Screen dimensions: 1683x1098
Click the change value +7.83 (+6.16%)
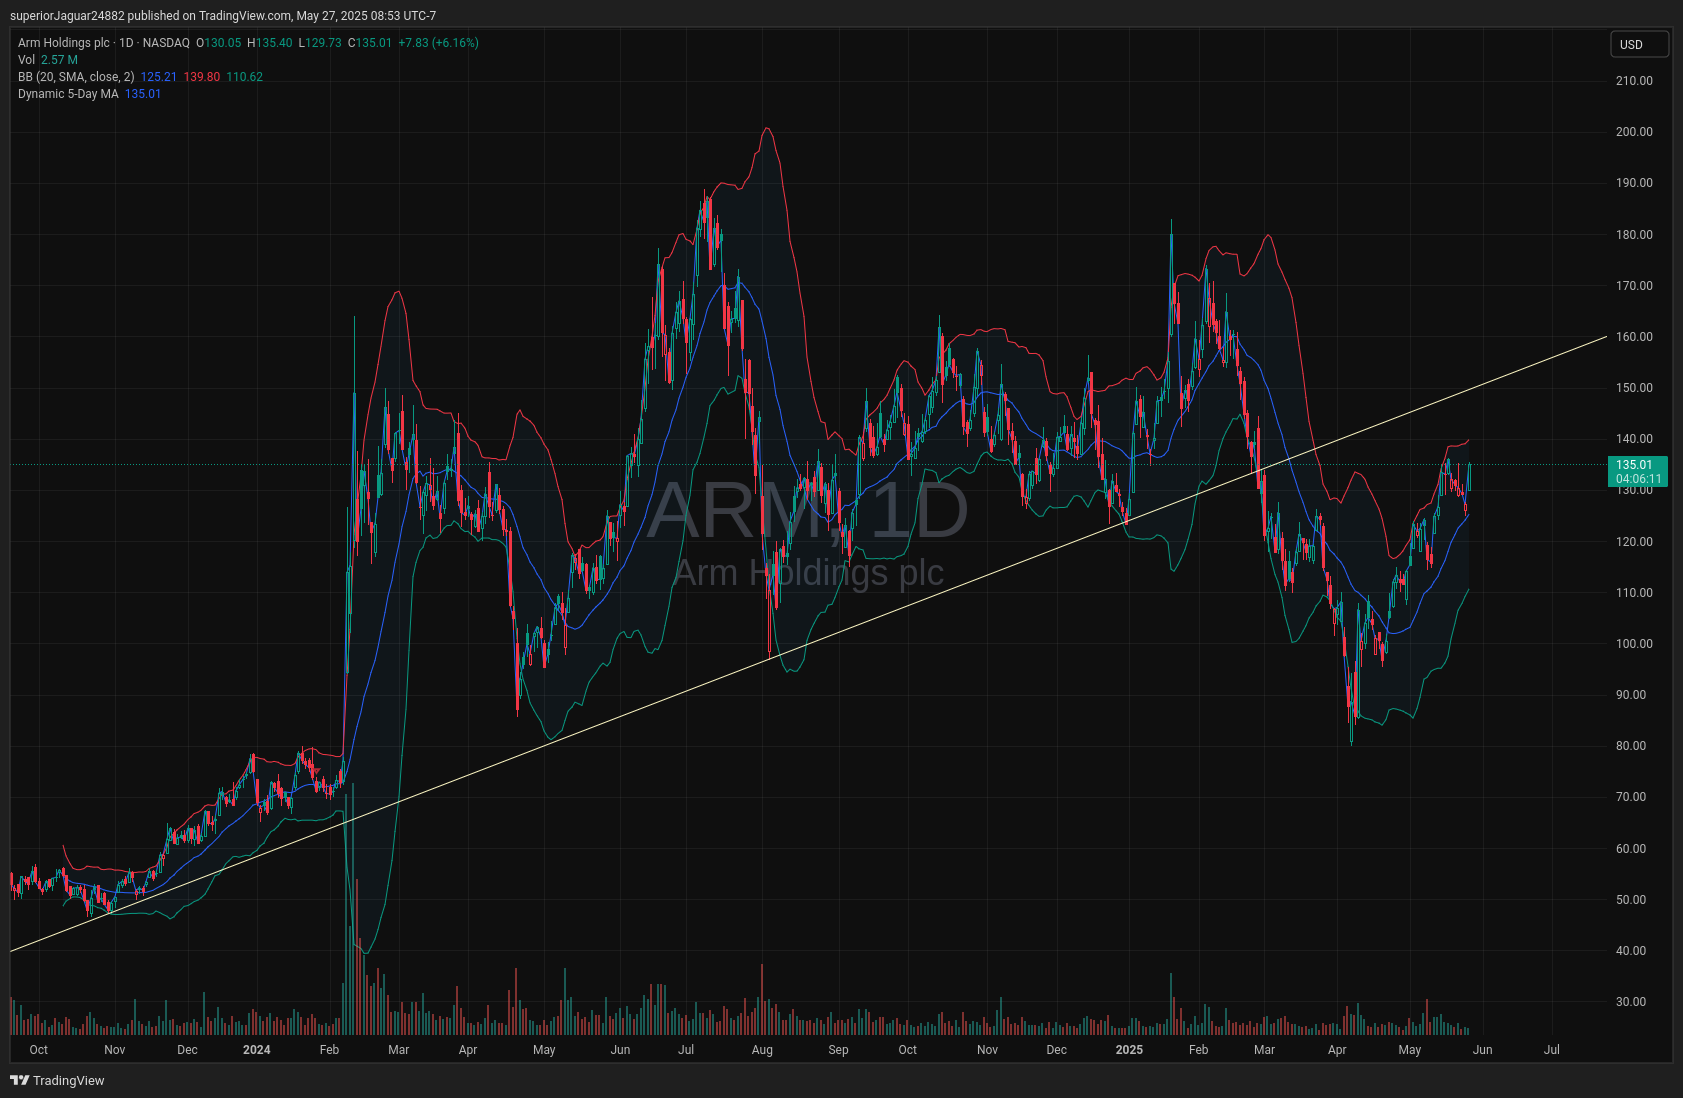tap(438, 43)
